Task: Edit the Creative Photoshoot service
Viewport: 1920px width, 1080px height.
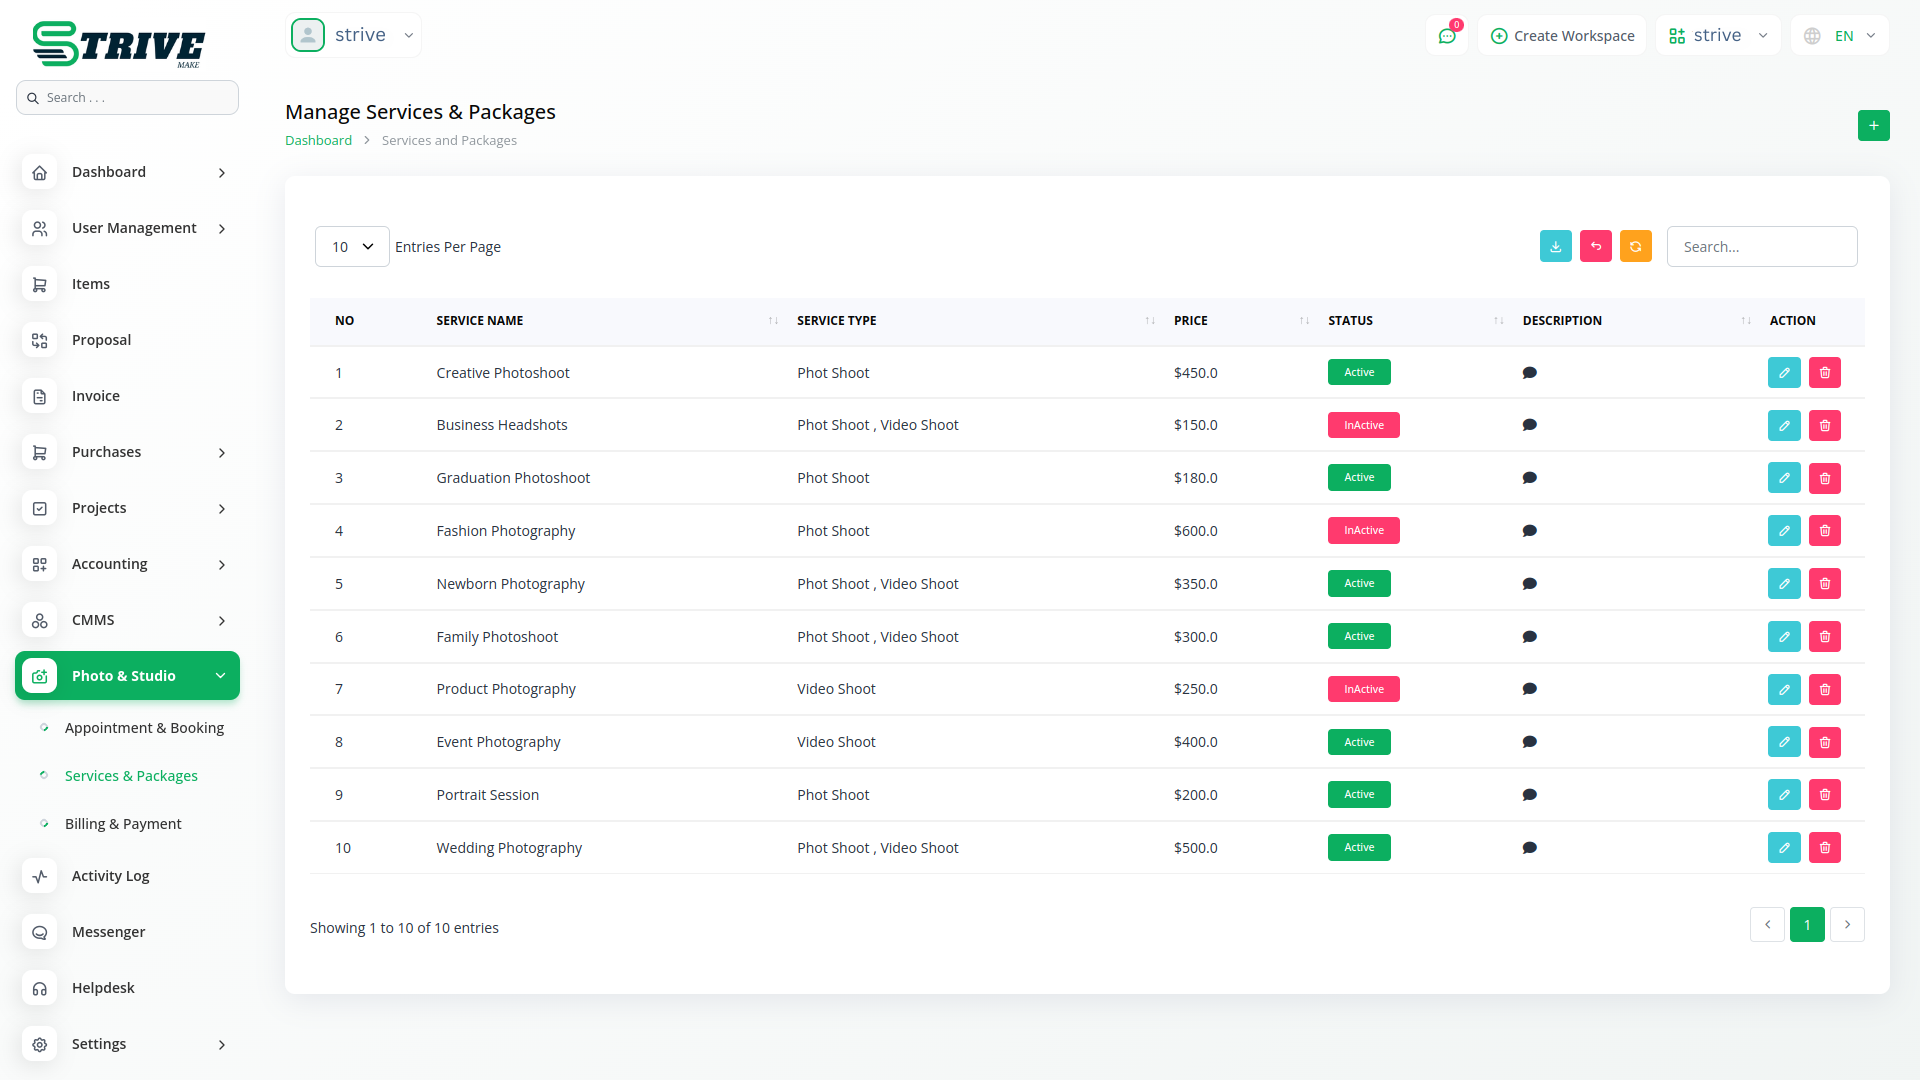Action: point(1783,373)
